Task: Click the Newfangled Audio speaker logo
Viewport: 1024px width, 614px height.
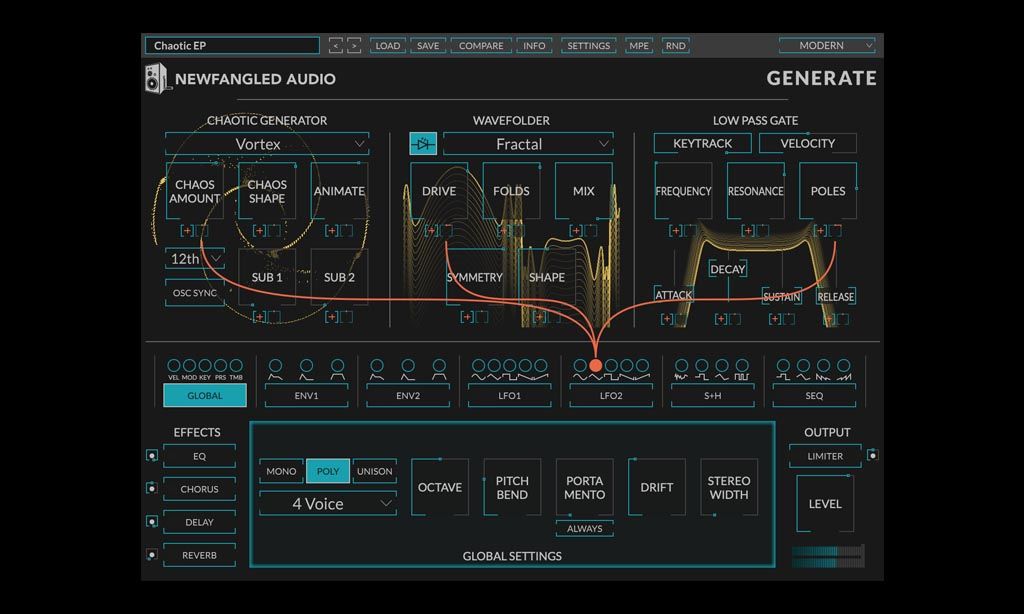Action: point(156,78)
